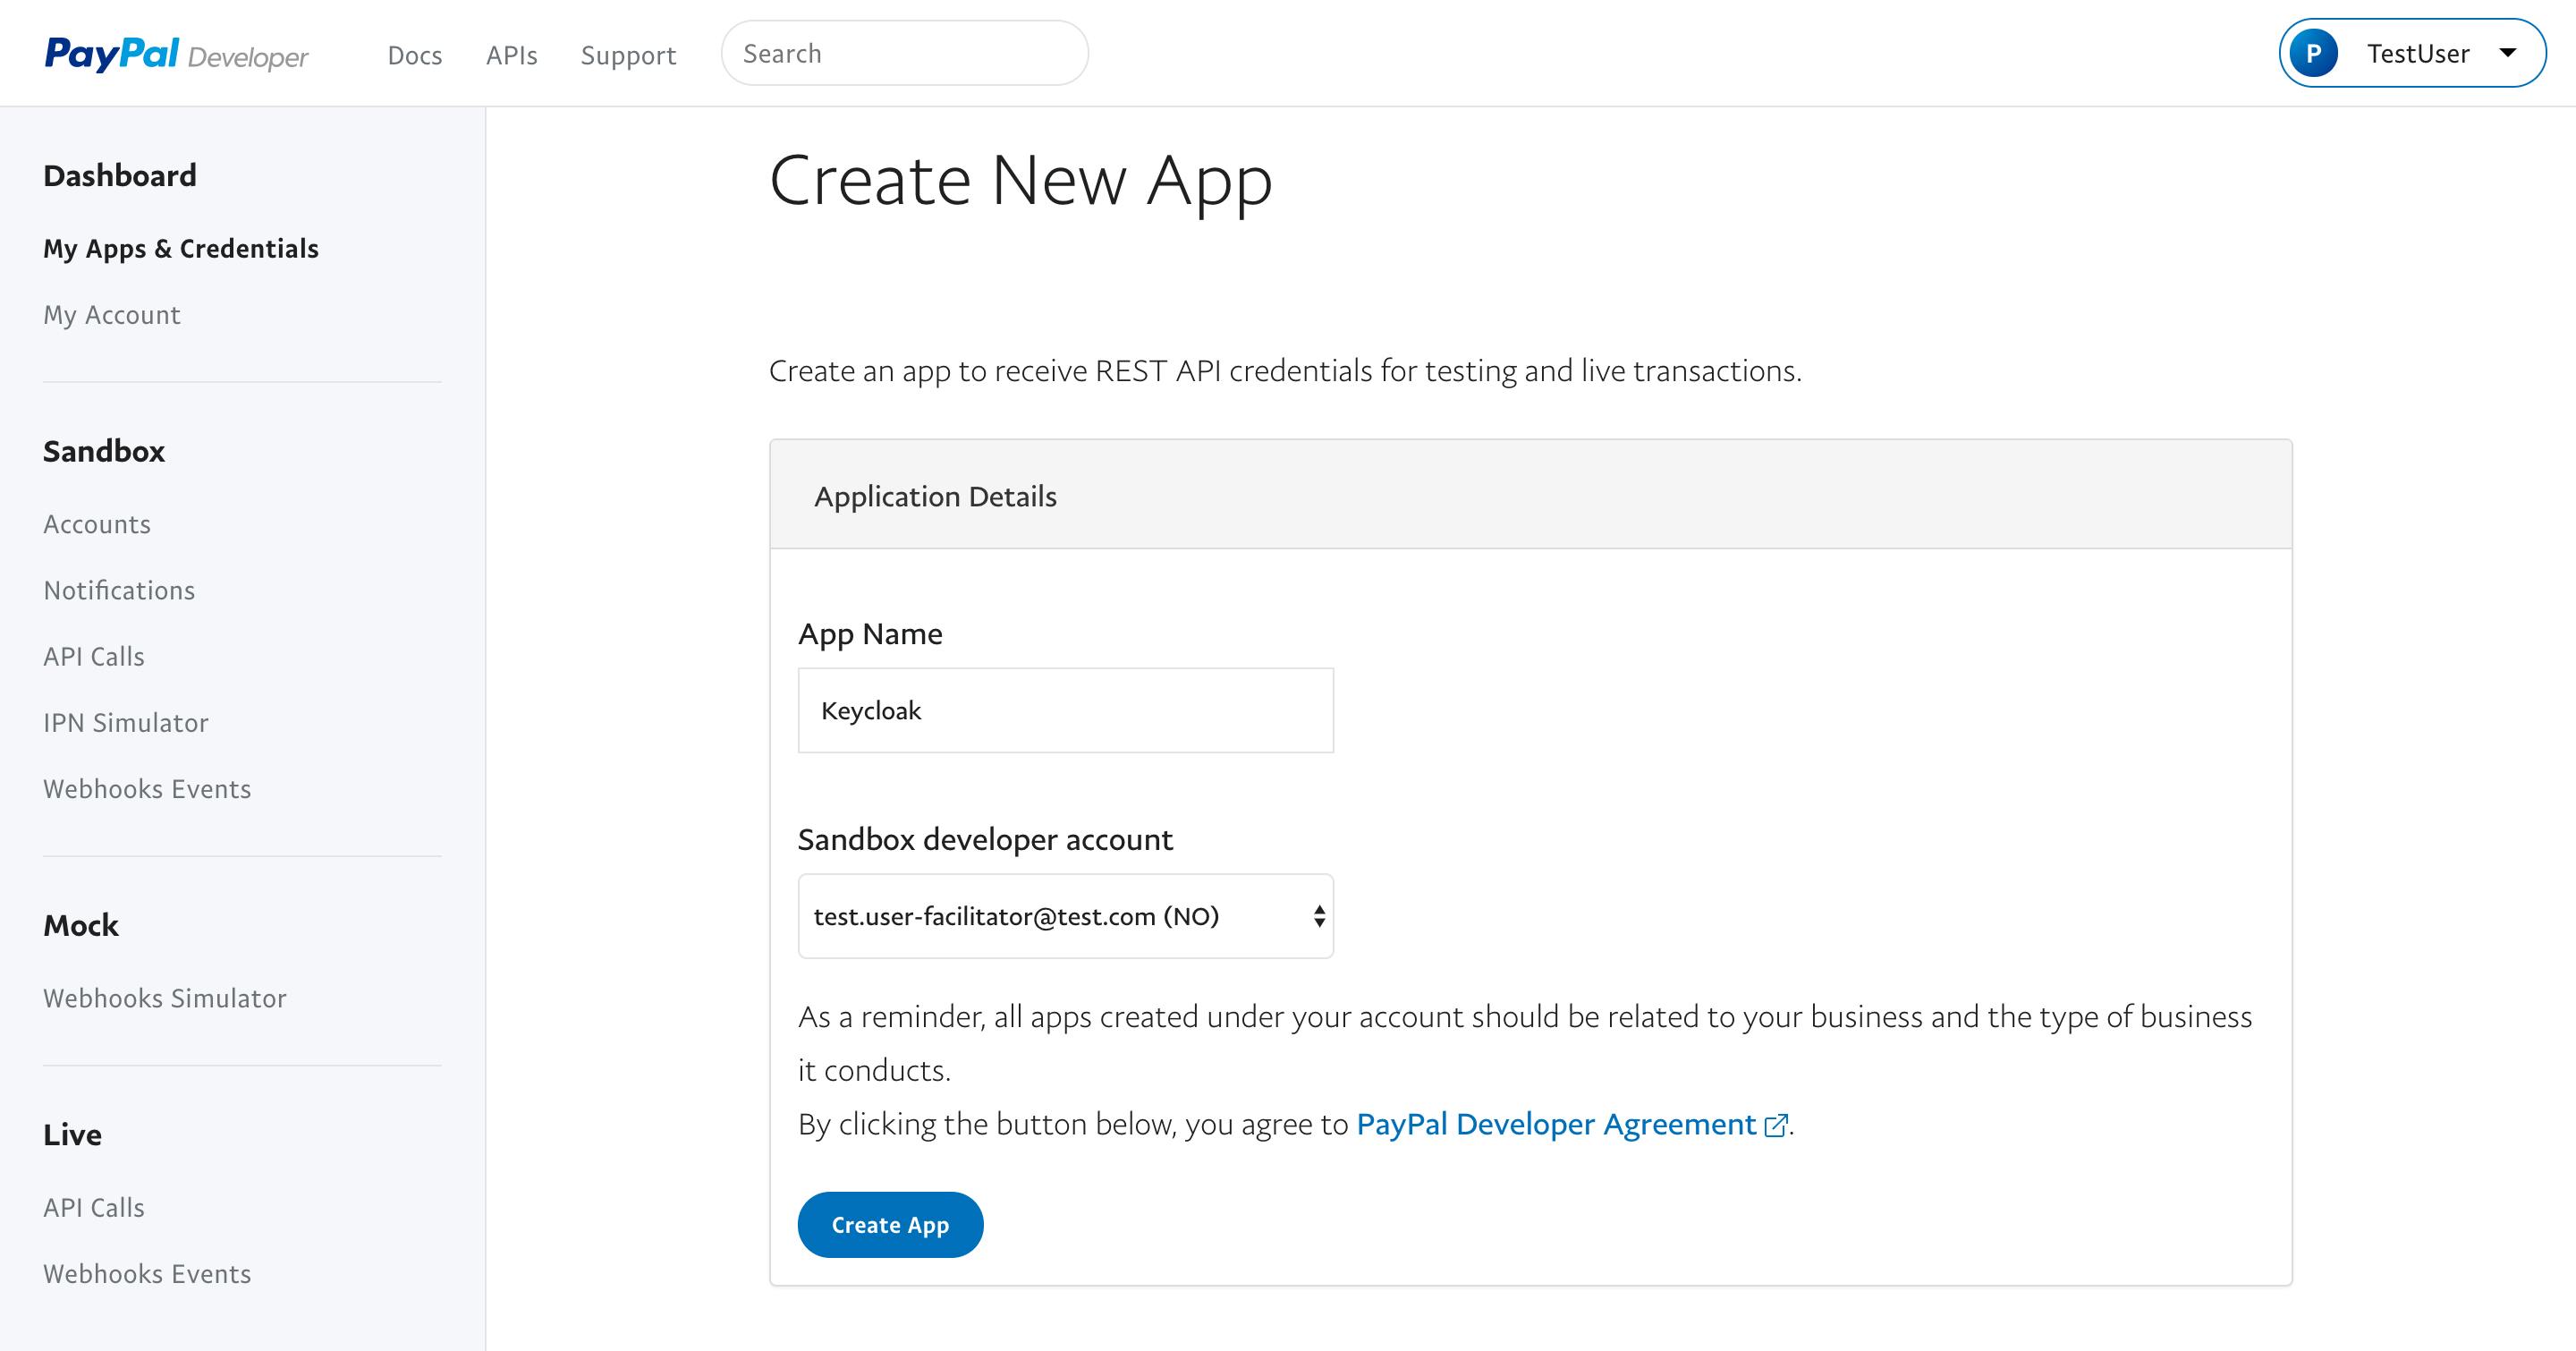Open the APIs menu
The height and width of the screenshot is (1351, 2576).
[511, 55]
